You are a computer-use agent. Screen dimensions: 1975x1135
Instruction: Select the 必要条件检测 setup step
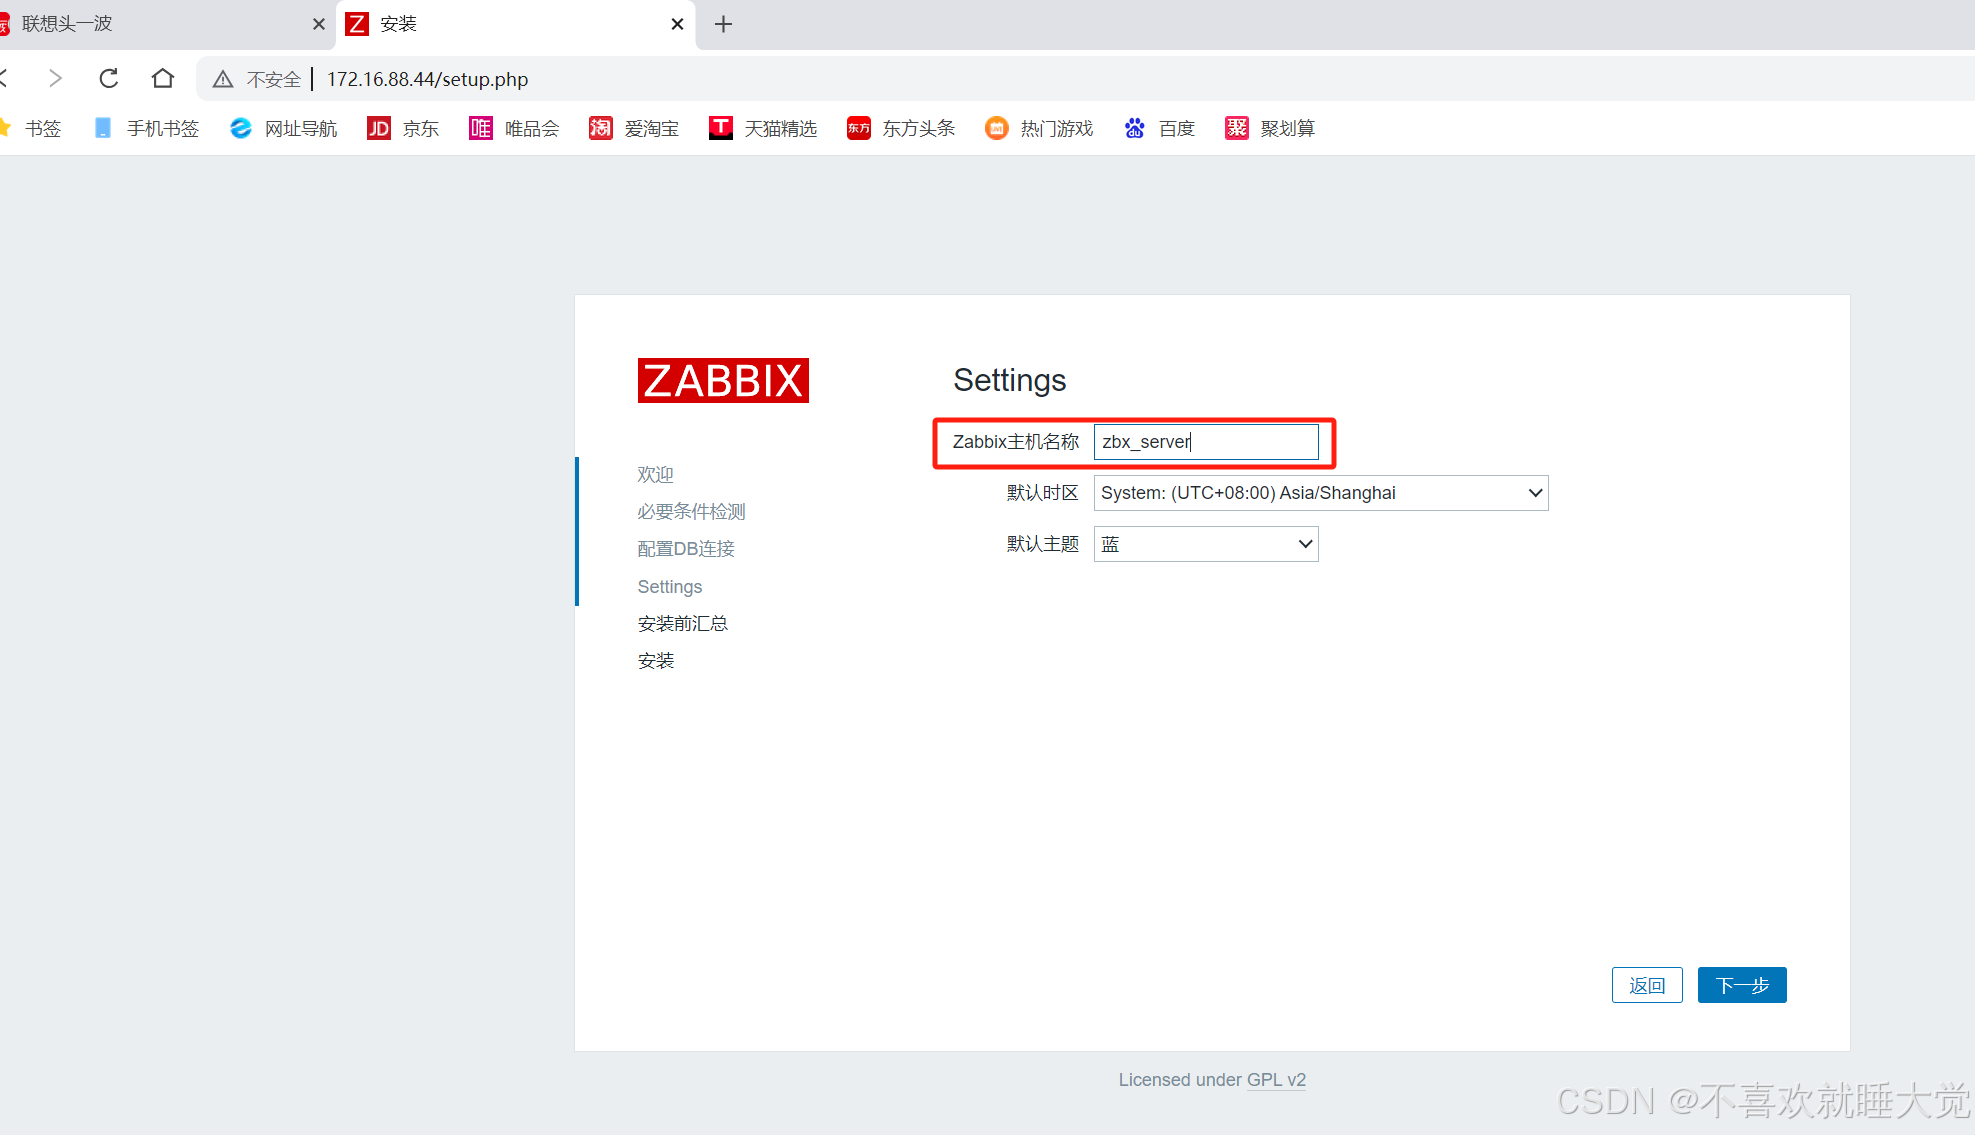pos(691,511)
